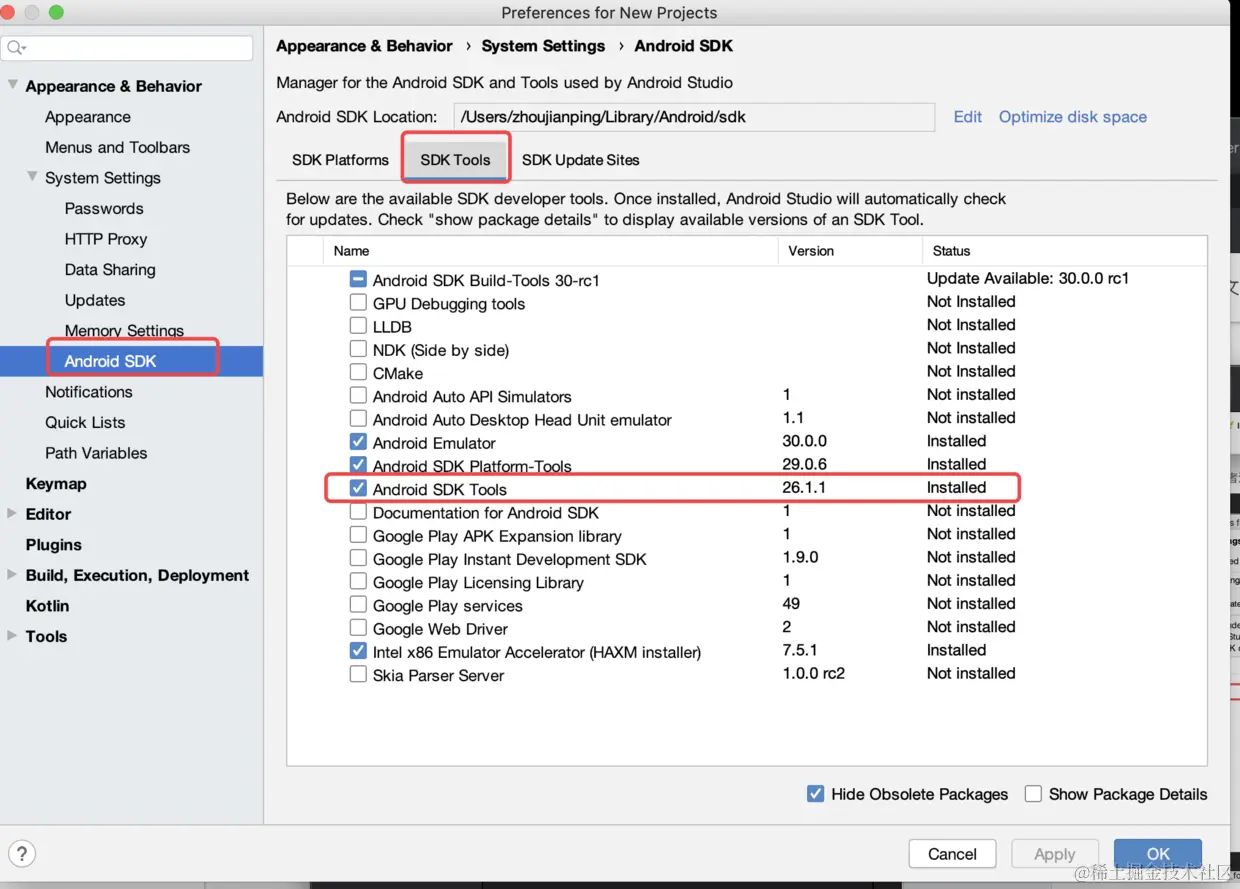The height and width of the screenshot is (889, 1240).
Task: Open Menus and Toolbars settings
Action: pyautogui.click(x=117, y=147)
